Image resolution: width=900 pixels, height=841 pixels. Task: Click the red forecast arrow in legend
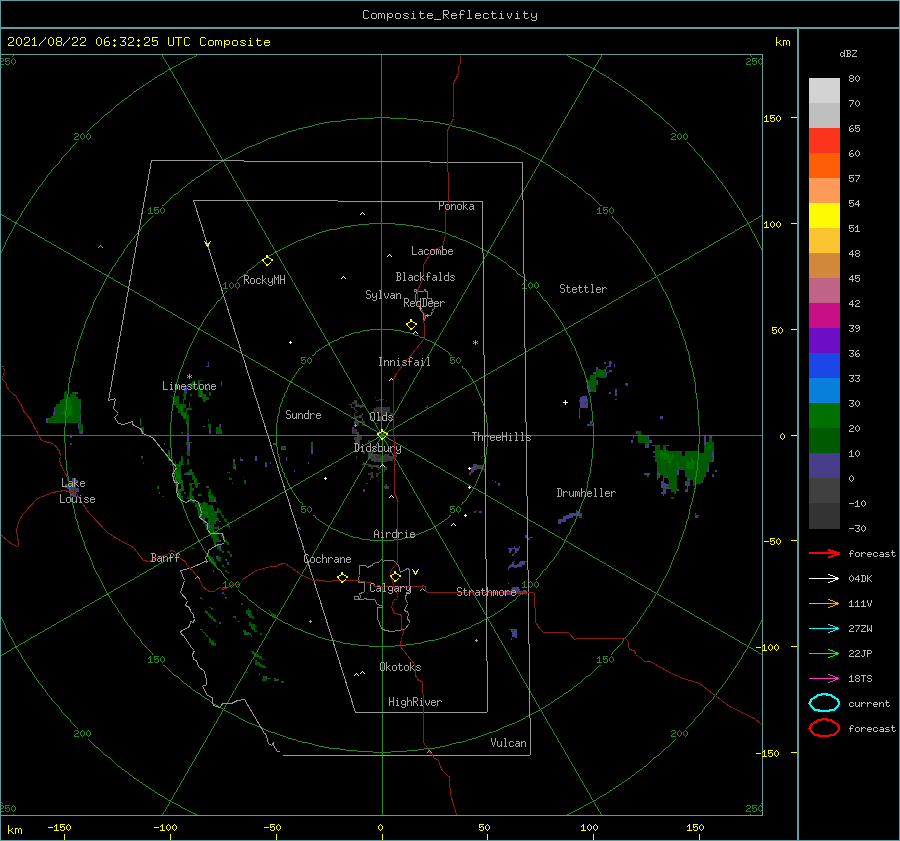[824, 553]
